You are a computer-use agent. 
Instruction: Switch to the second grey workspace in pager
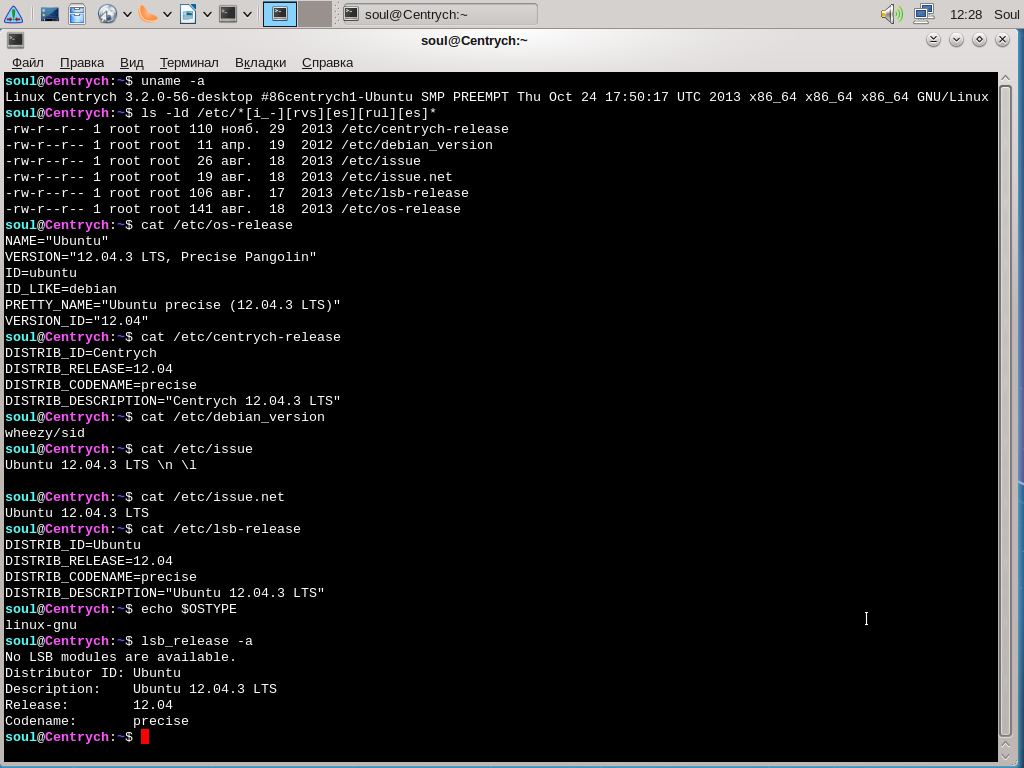pyautogui.click(x=315, y=14)
